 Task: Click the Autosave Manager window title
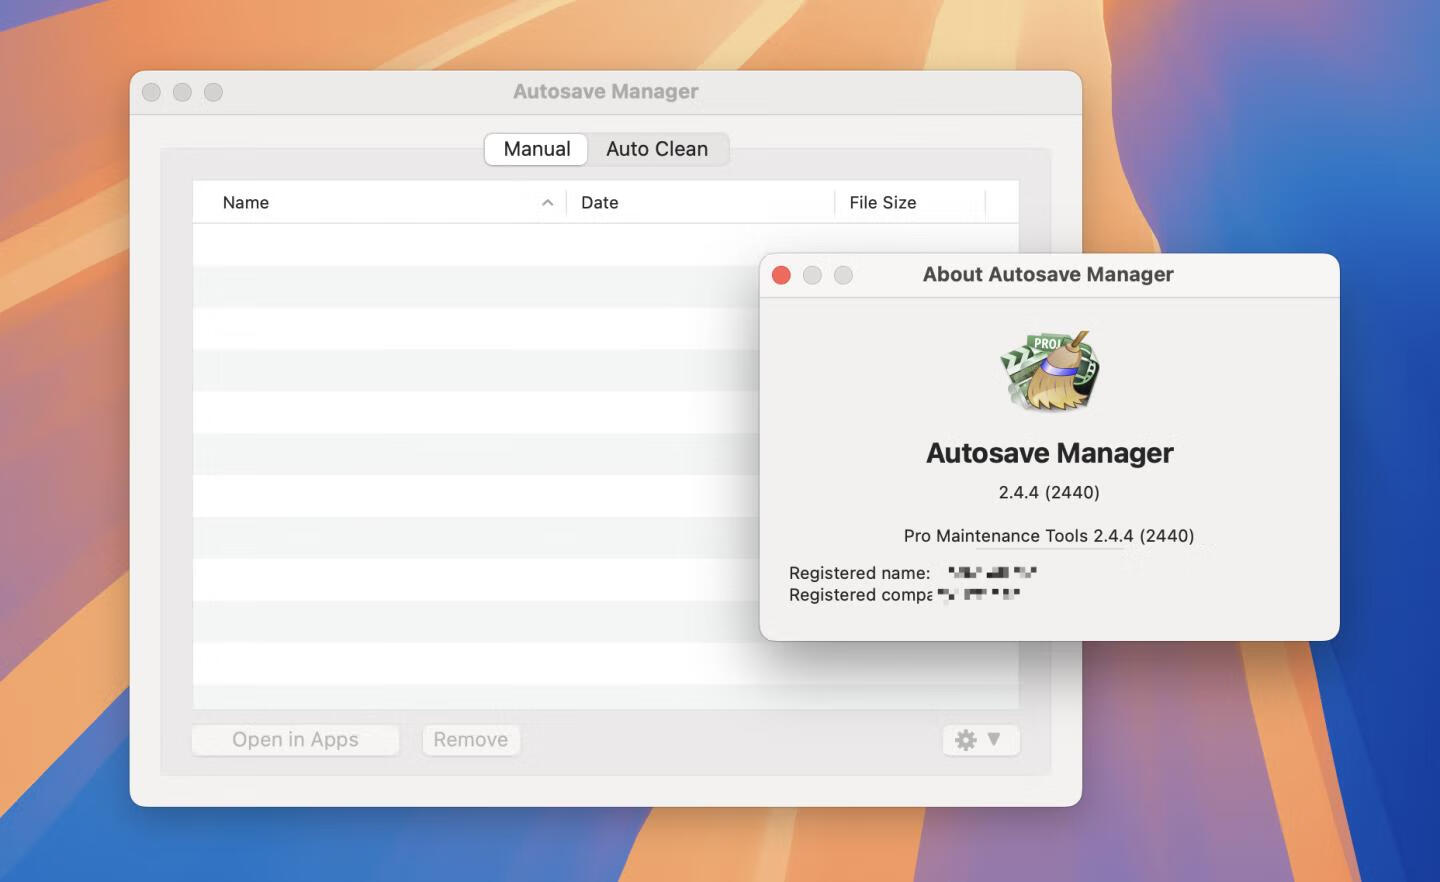click(605, 91)
